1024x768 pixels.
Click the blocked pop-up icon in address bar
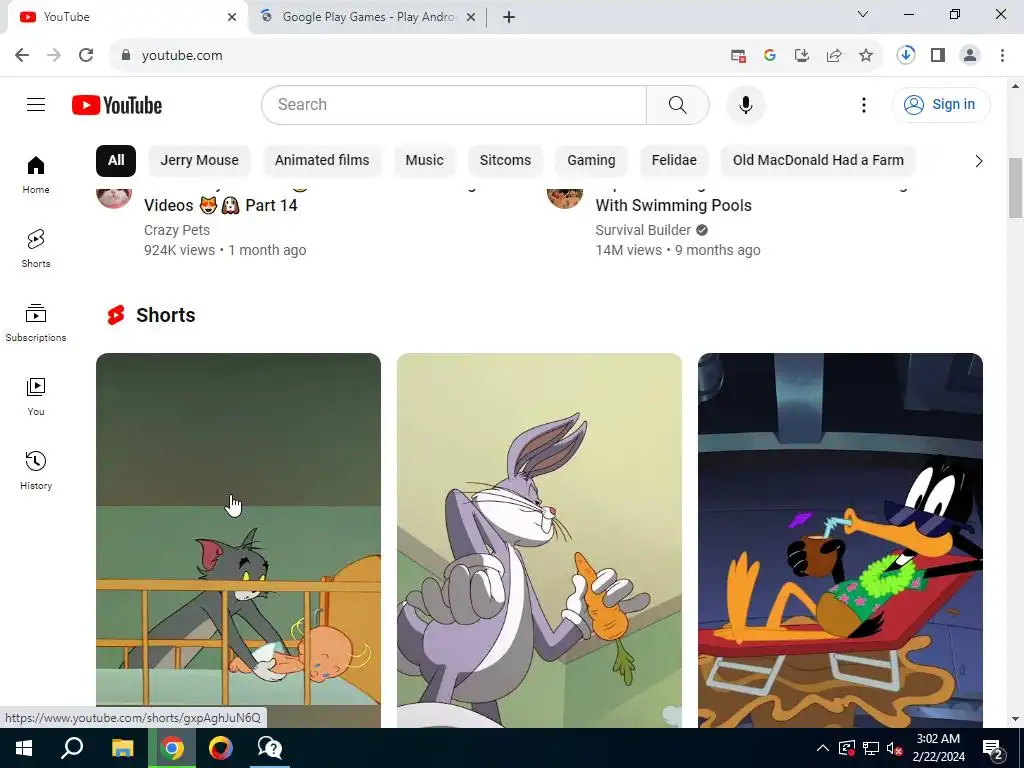[x=738, y=56]
